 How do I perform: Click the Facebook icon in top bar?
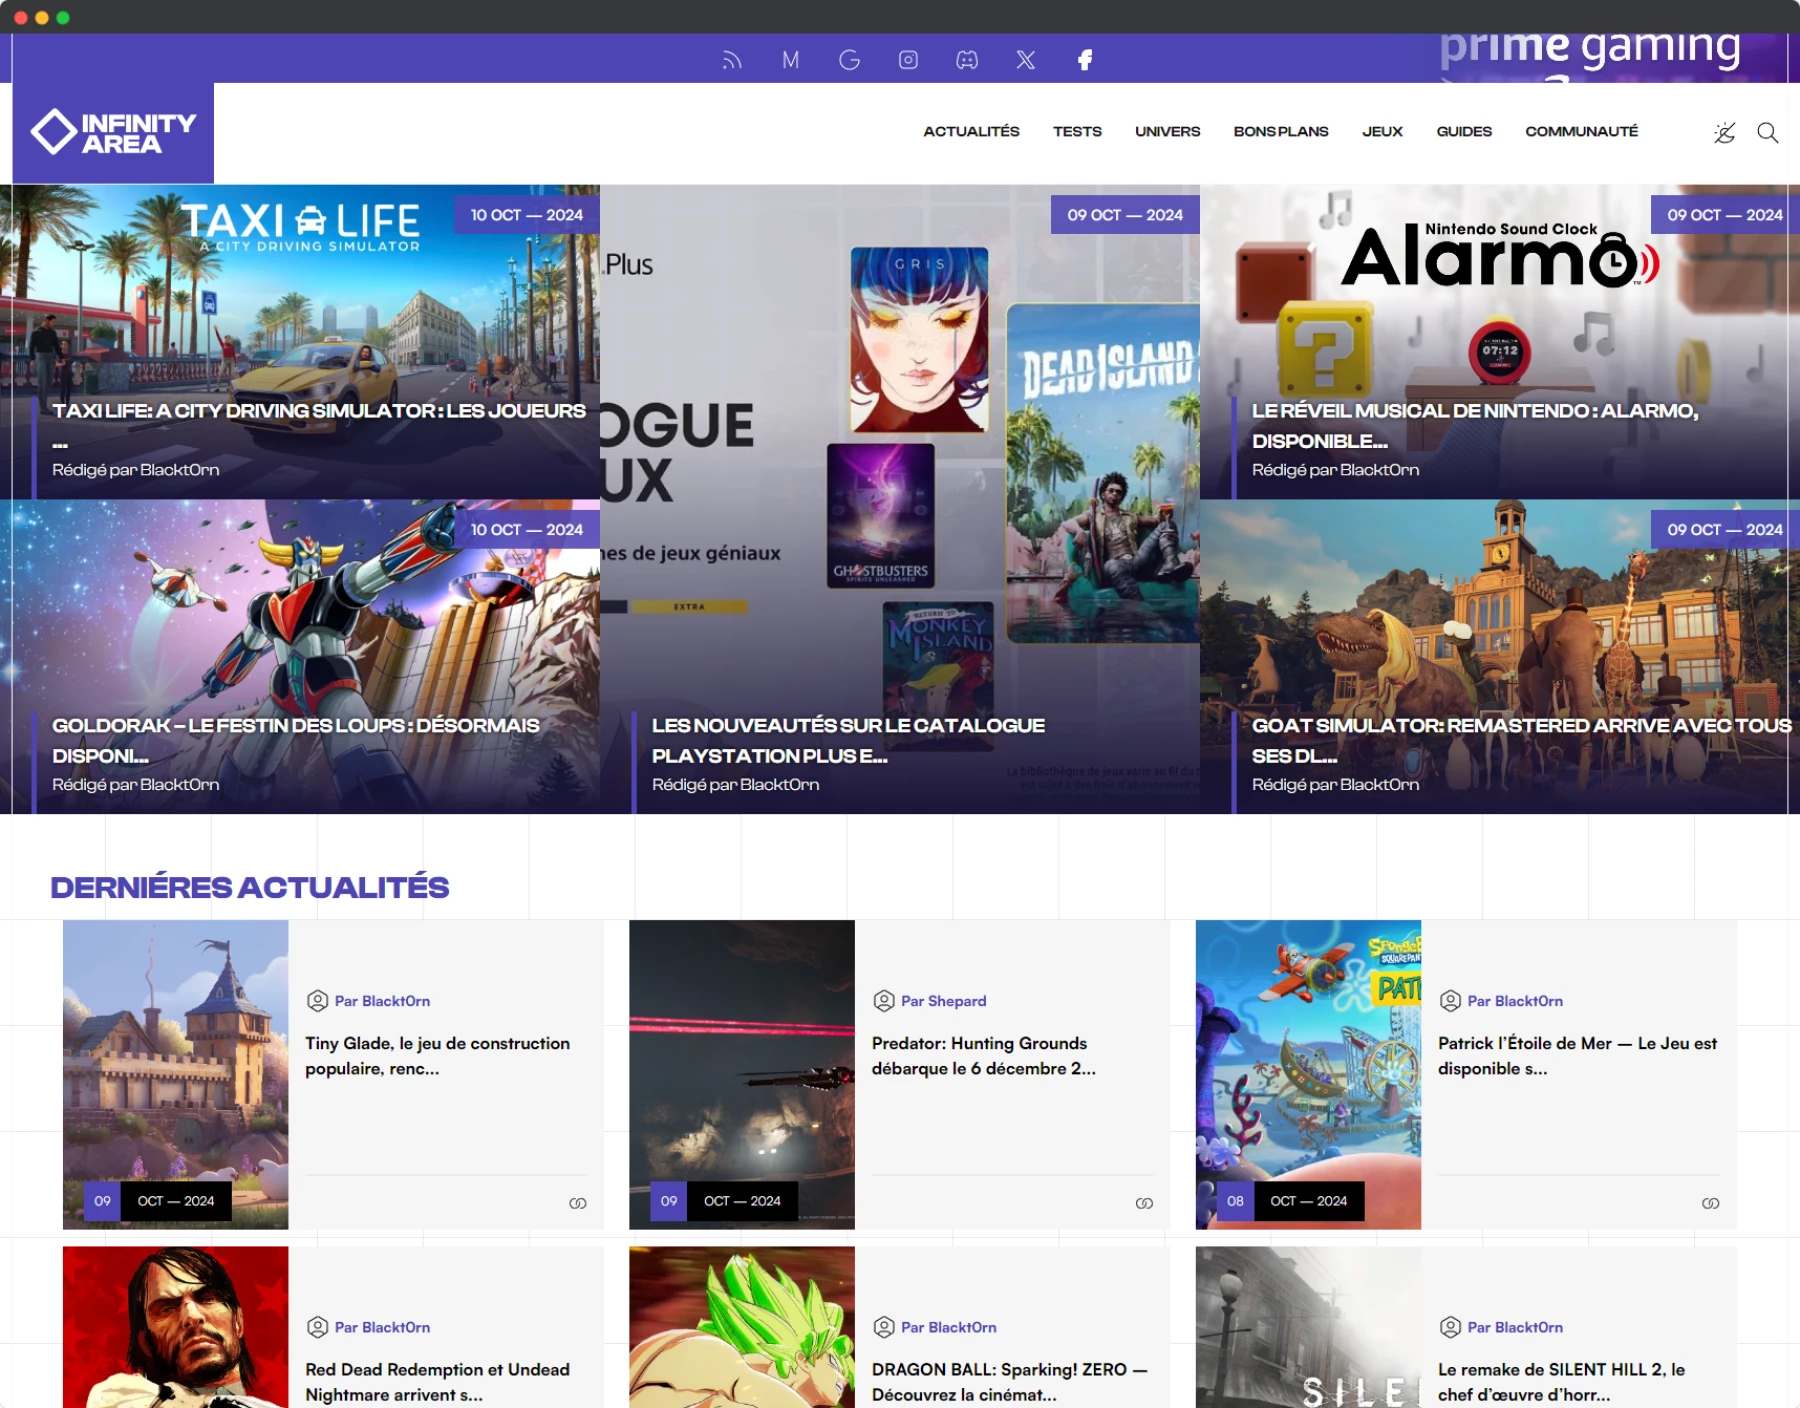(1085, 60)
